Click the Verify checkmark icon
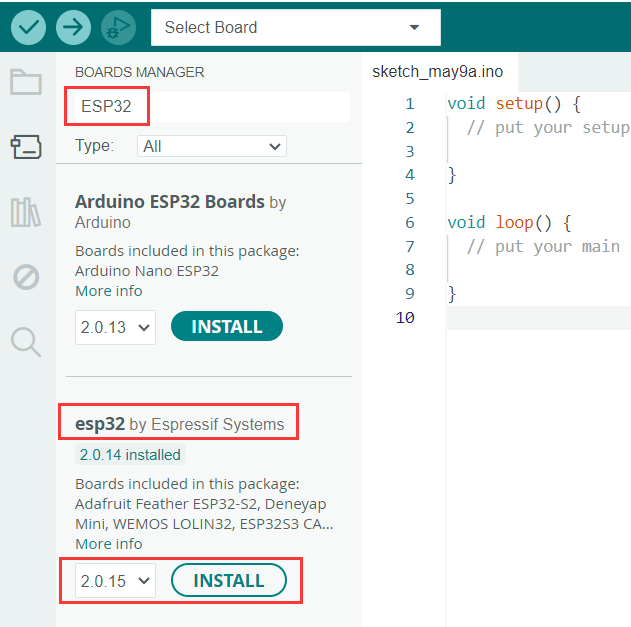 pos(28,27)
